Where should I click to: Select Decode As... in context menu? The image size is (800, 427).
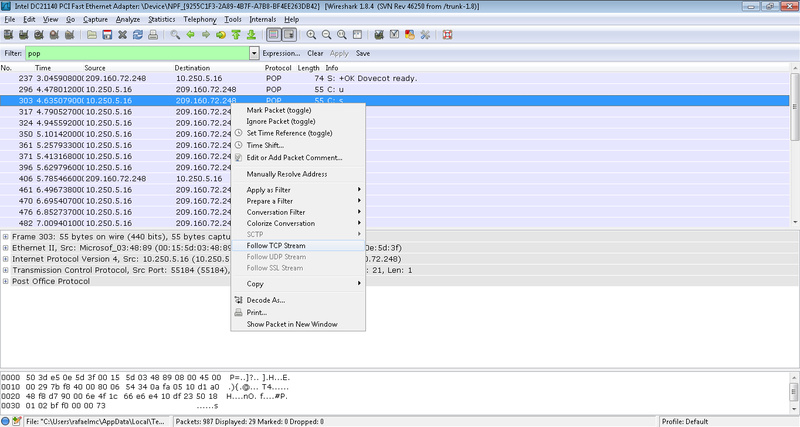pos(298,300)
